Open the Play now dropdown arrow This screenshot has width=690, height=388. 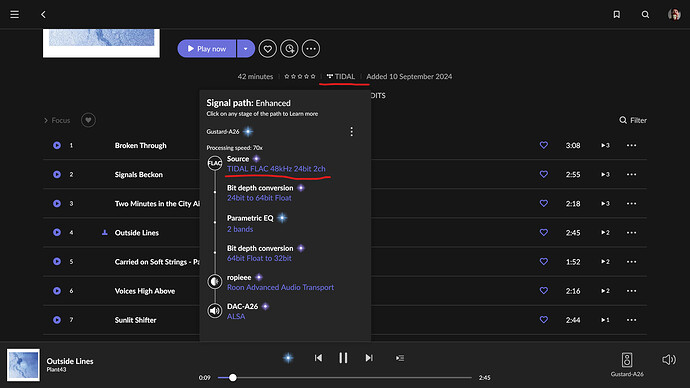[x=246, y=49]
